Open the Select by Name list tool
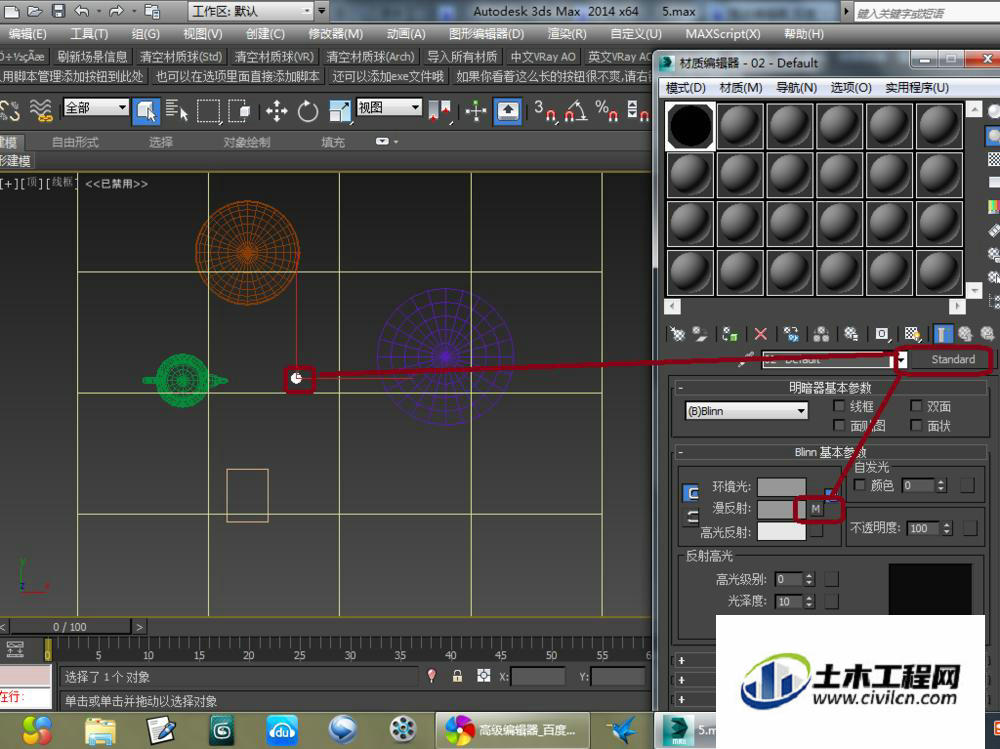Viewport: 1000px width, 749px height. (x=177, y=111)
